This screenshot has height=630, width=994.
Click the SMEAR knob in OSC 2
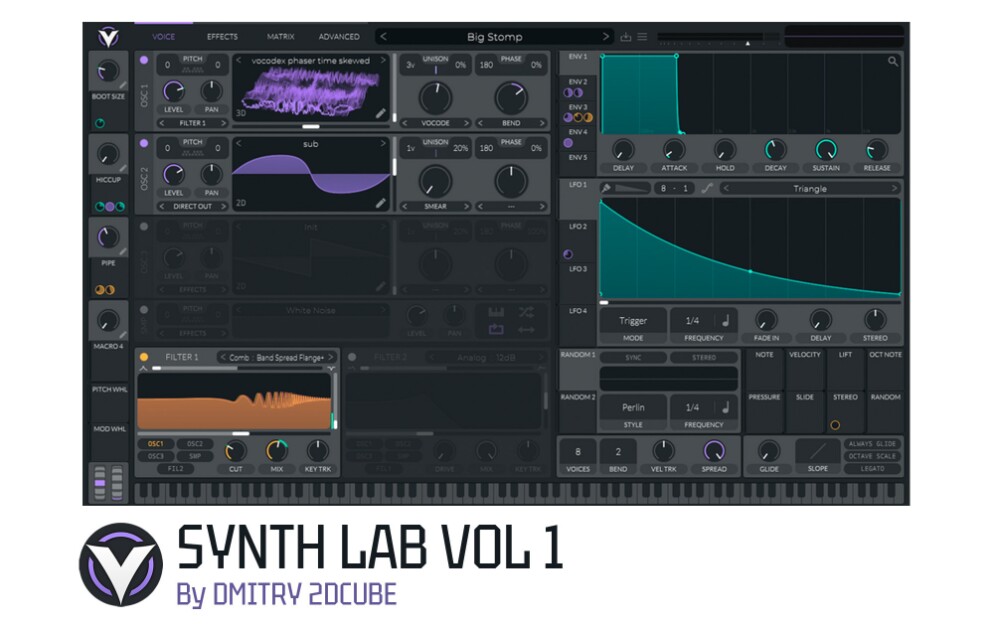(x=436, y=181)
